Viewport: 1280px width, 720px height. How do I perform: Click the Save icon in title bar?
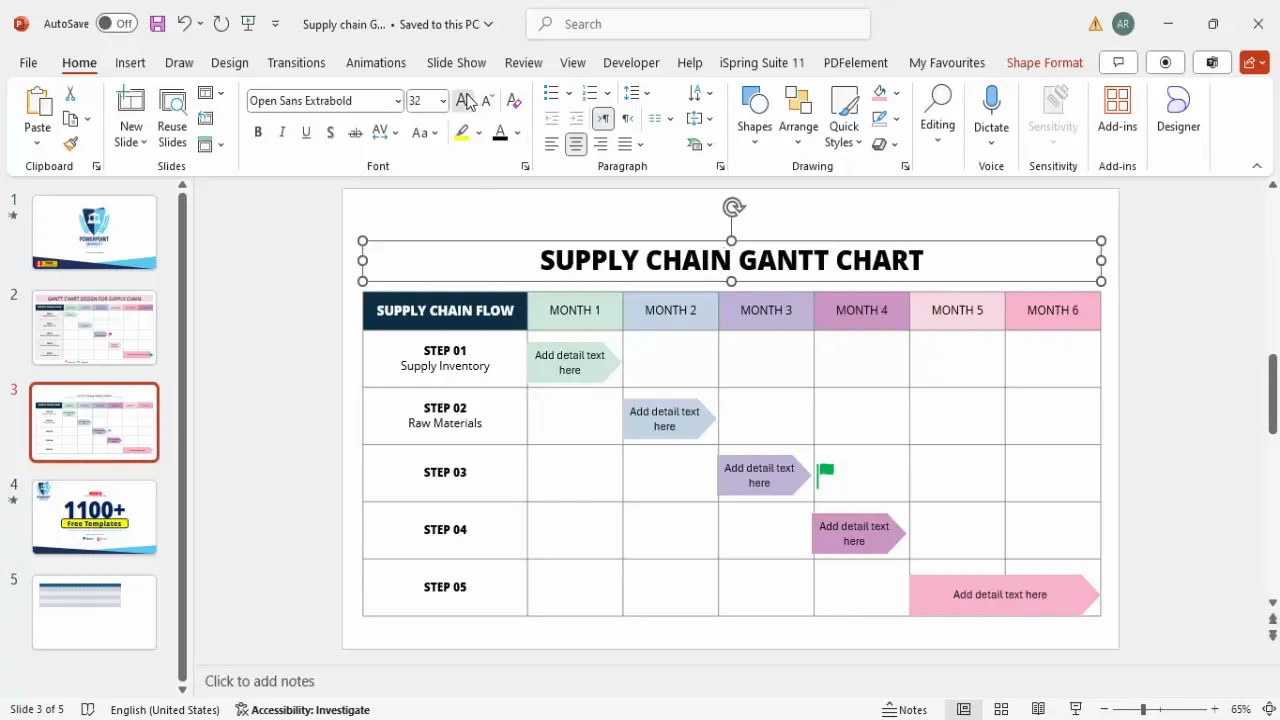[x=157, y=23]
